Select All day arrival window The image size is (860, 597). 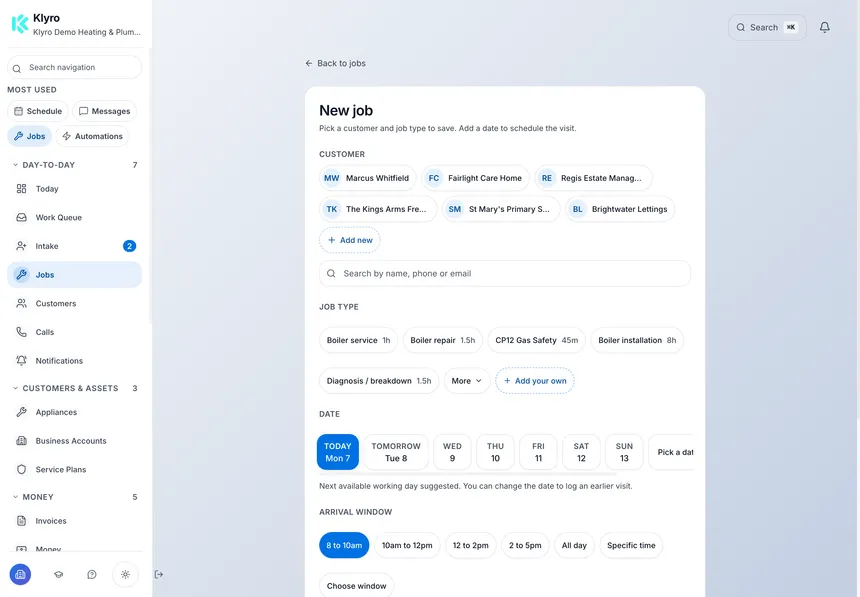coord(574,545)
